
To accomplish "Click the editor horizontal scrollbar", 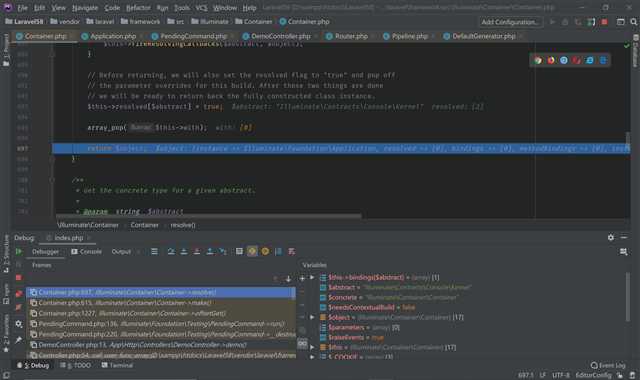I will point(209,216).
